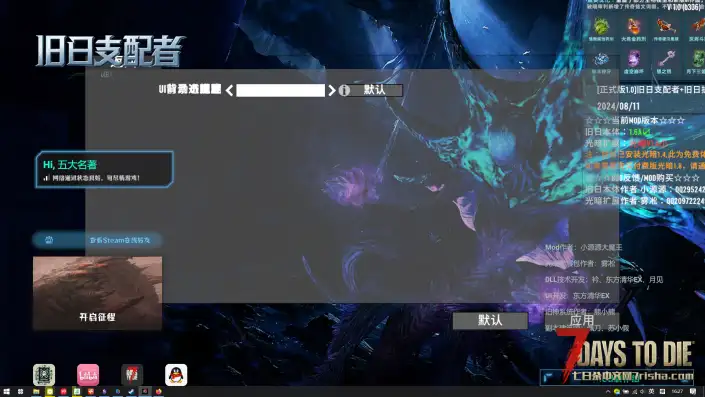
Task: Open the info icon next to the slider
Action: pyautogui.click(x=344, y=90)
